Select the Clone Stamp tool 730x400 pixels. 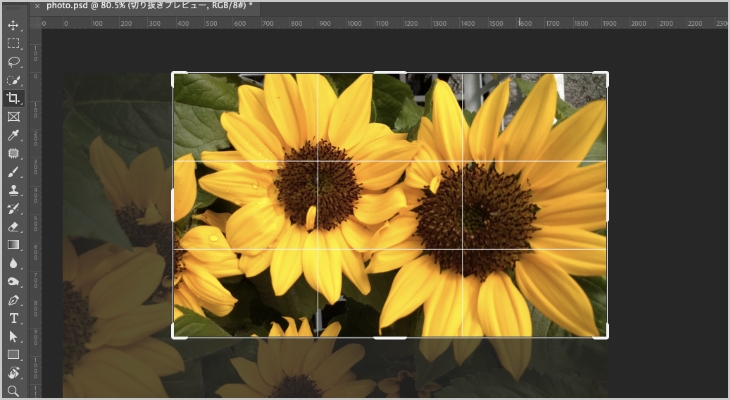14,190
